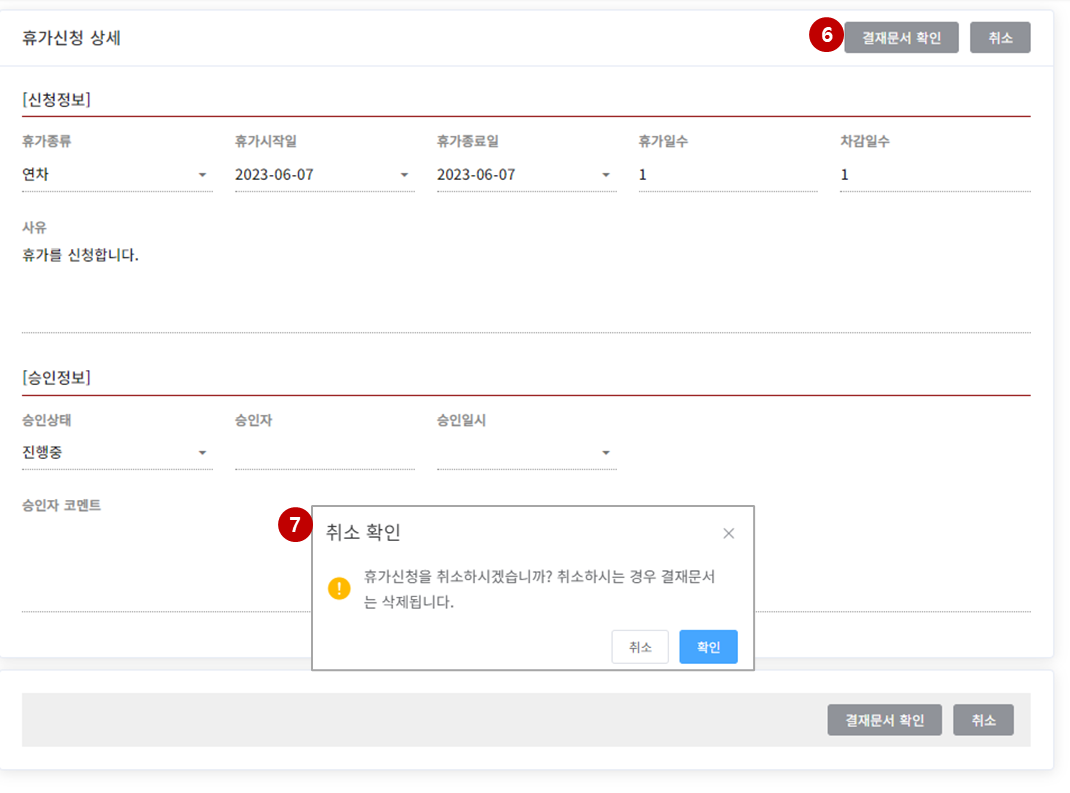Click the red number 7 marker badge
The height and width of the screenshot is (793, 1070).
click(294, 525)
